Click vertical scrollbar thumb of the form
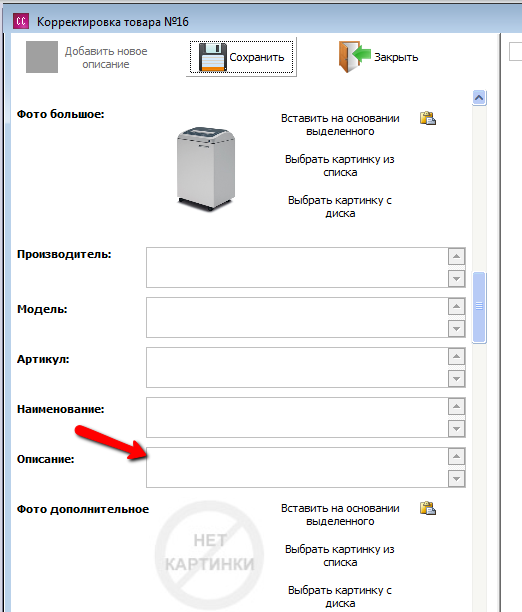The height and width of the screenshot is (612, 522). (479, 307)
